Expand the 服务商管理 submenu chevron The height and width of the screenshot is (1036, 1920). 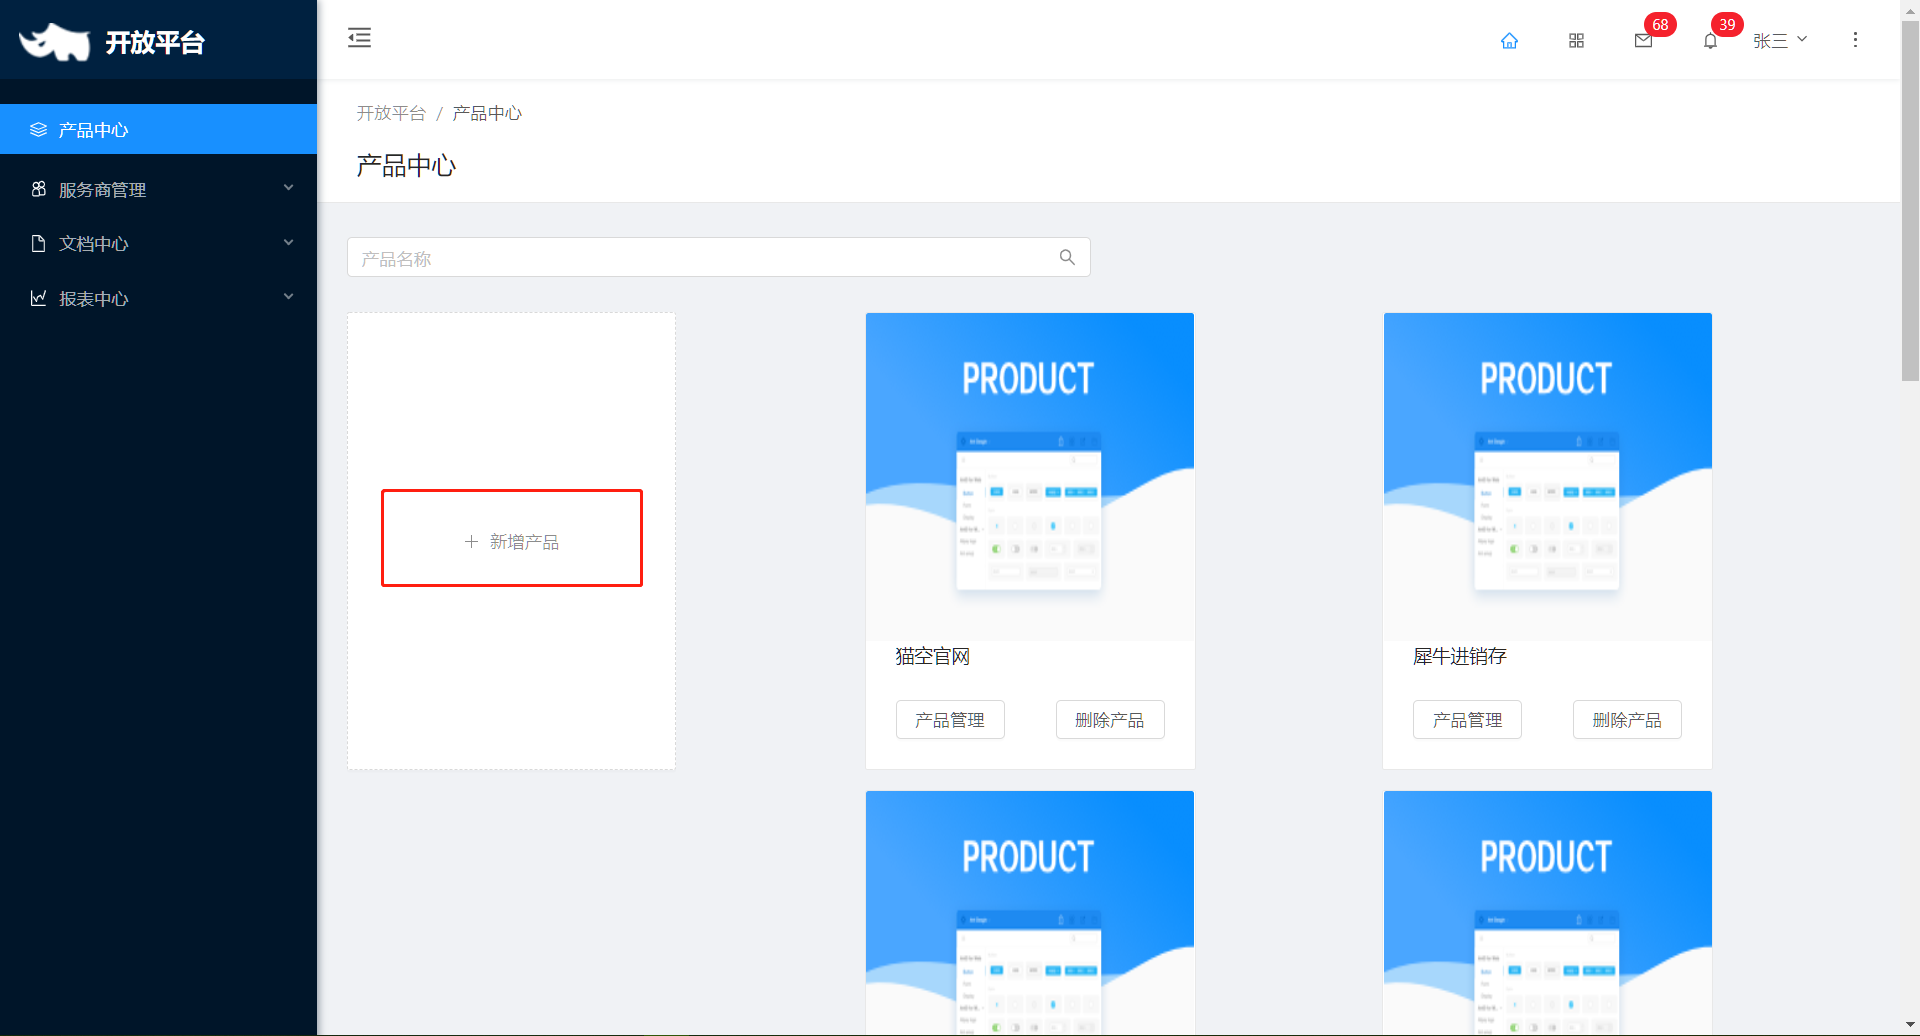coord(288,188)
